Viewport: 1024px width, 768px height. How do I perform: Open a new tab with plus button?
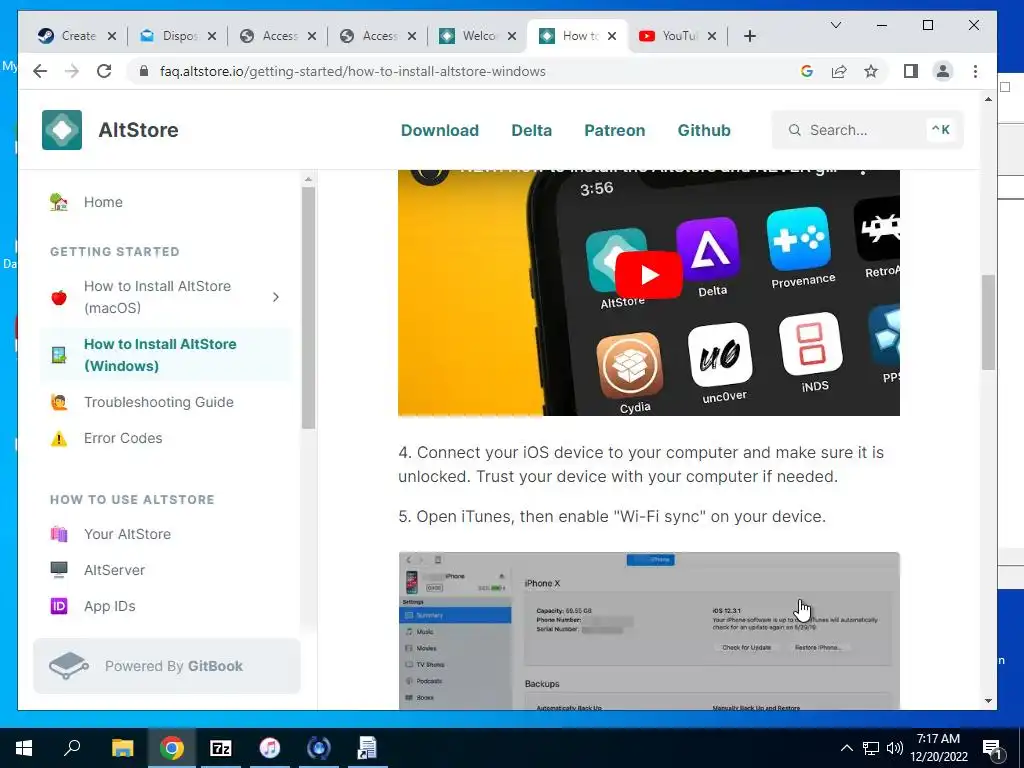(x=750, y=36)
